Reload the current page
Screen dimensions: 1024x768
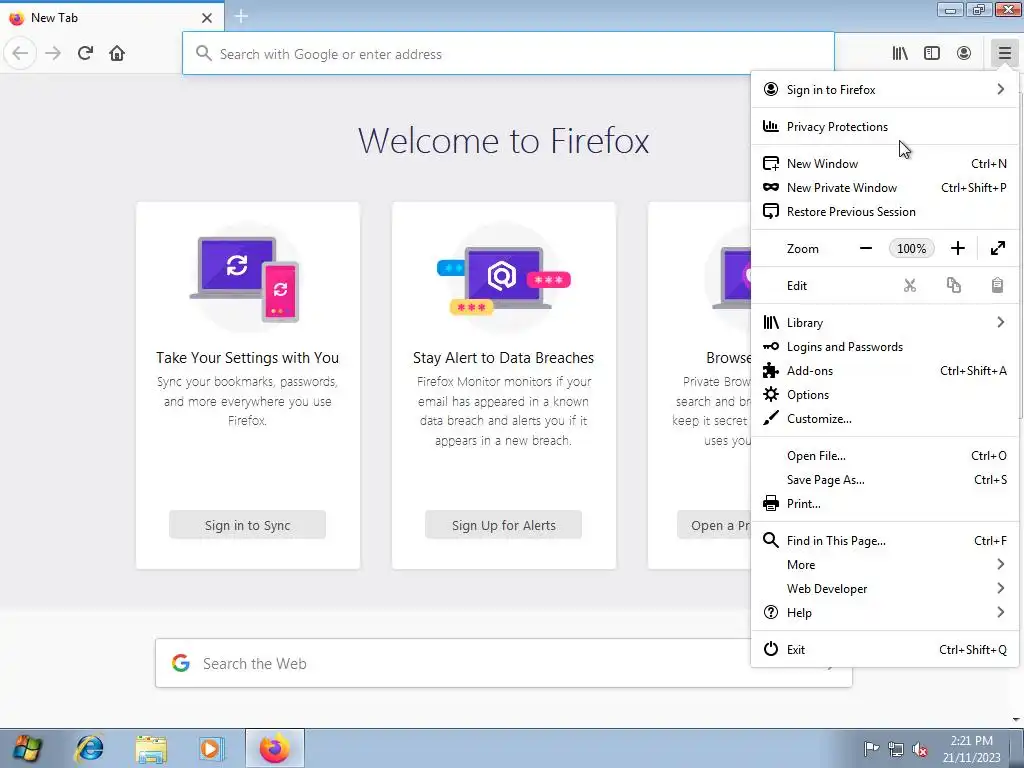click(x=85, y=53)
